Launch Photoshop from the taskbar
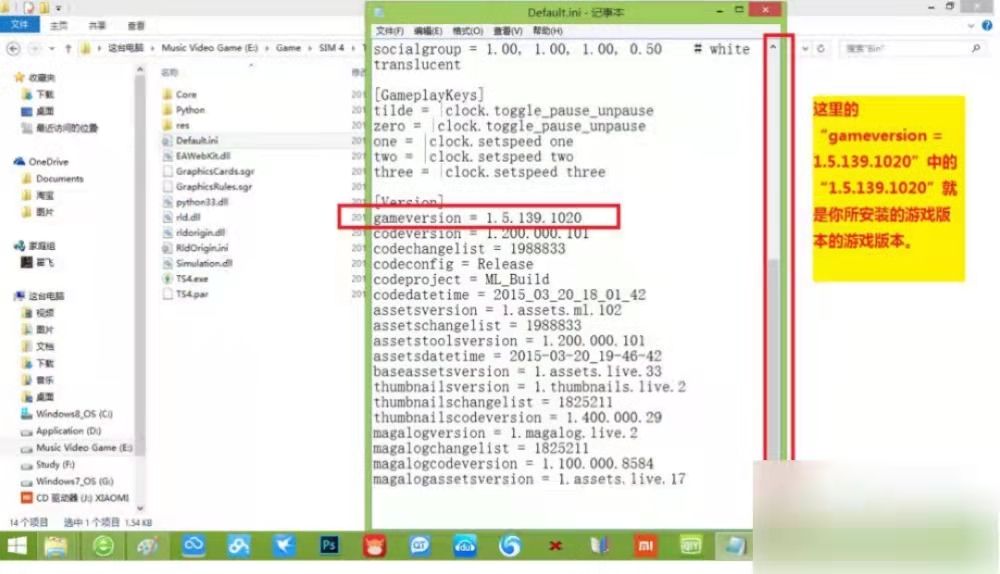The image size is (1000, 574). click(329, 545)
